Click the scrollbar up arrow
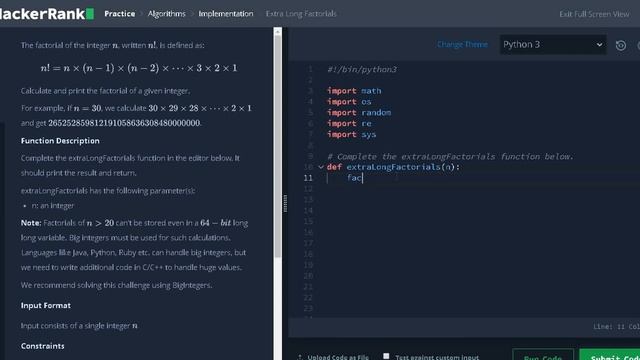Viewport: 640px width, 360px height. click(x=278, y=31)
